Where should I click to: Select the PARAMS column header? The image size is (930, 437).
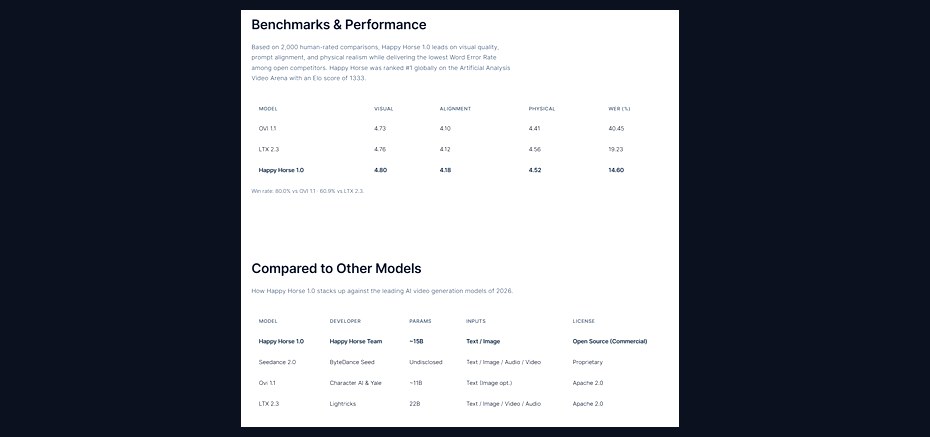pyautogui.click(x=421, y=321)
